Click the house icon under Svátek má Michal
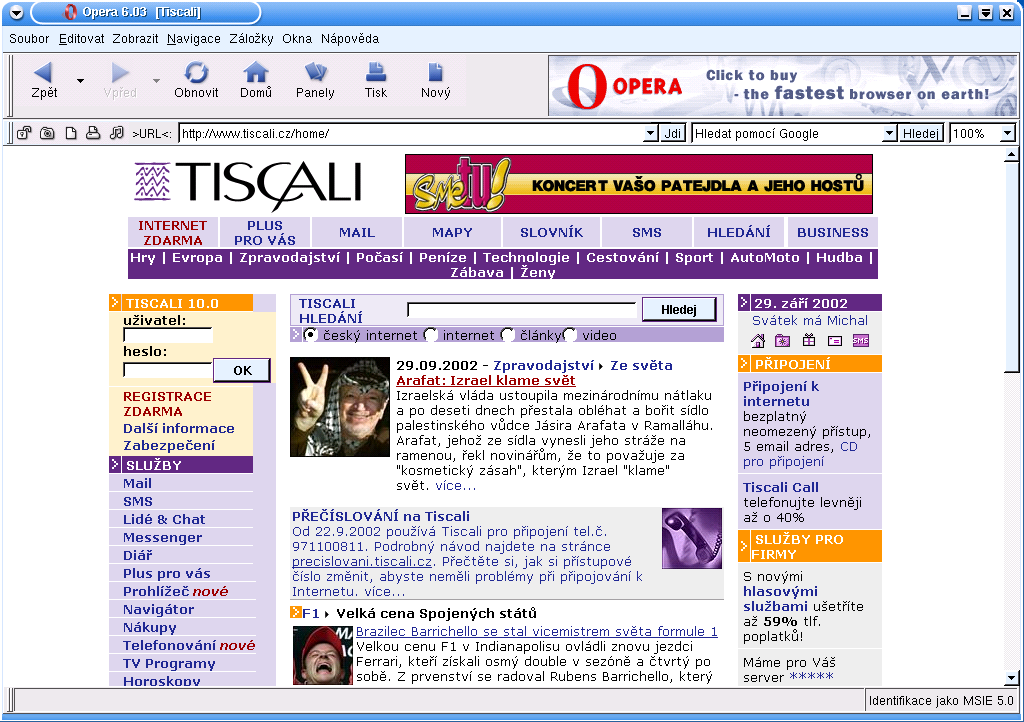Viewport: 1024px width, 722px height. coord(758,340)
